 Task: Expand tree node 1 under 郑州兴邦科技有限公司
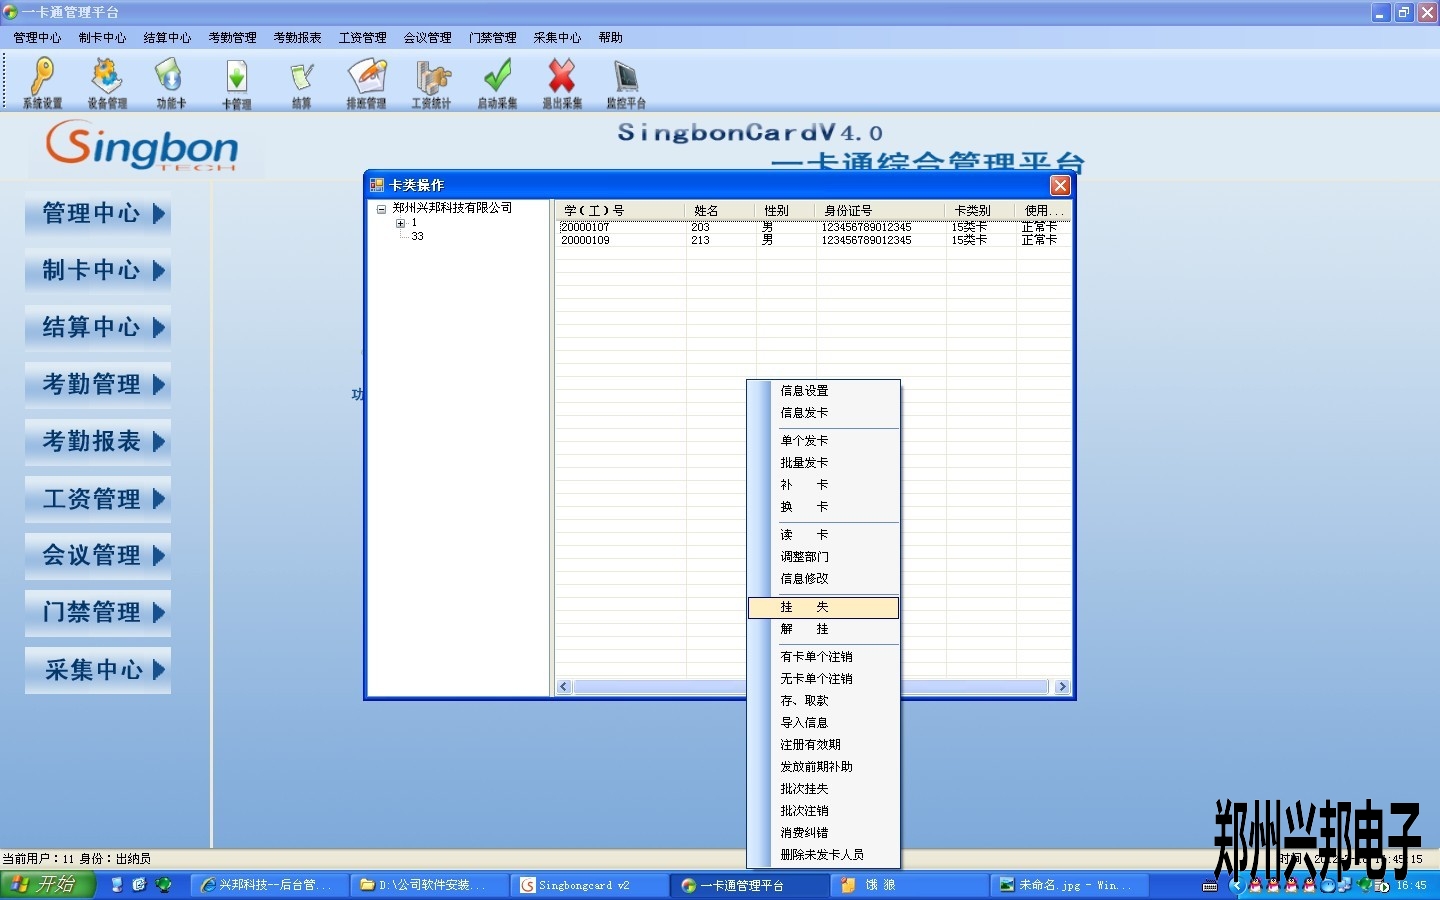pos(400,223)
